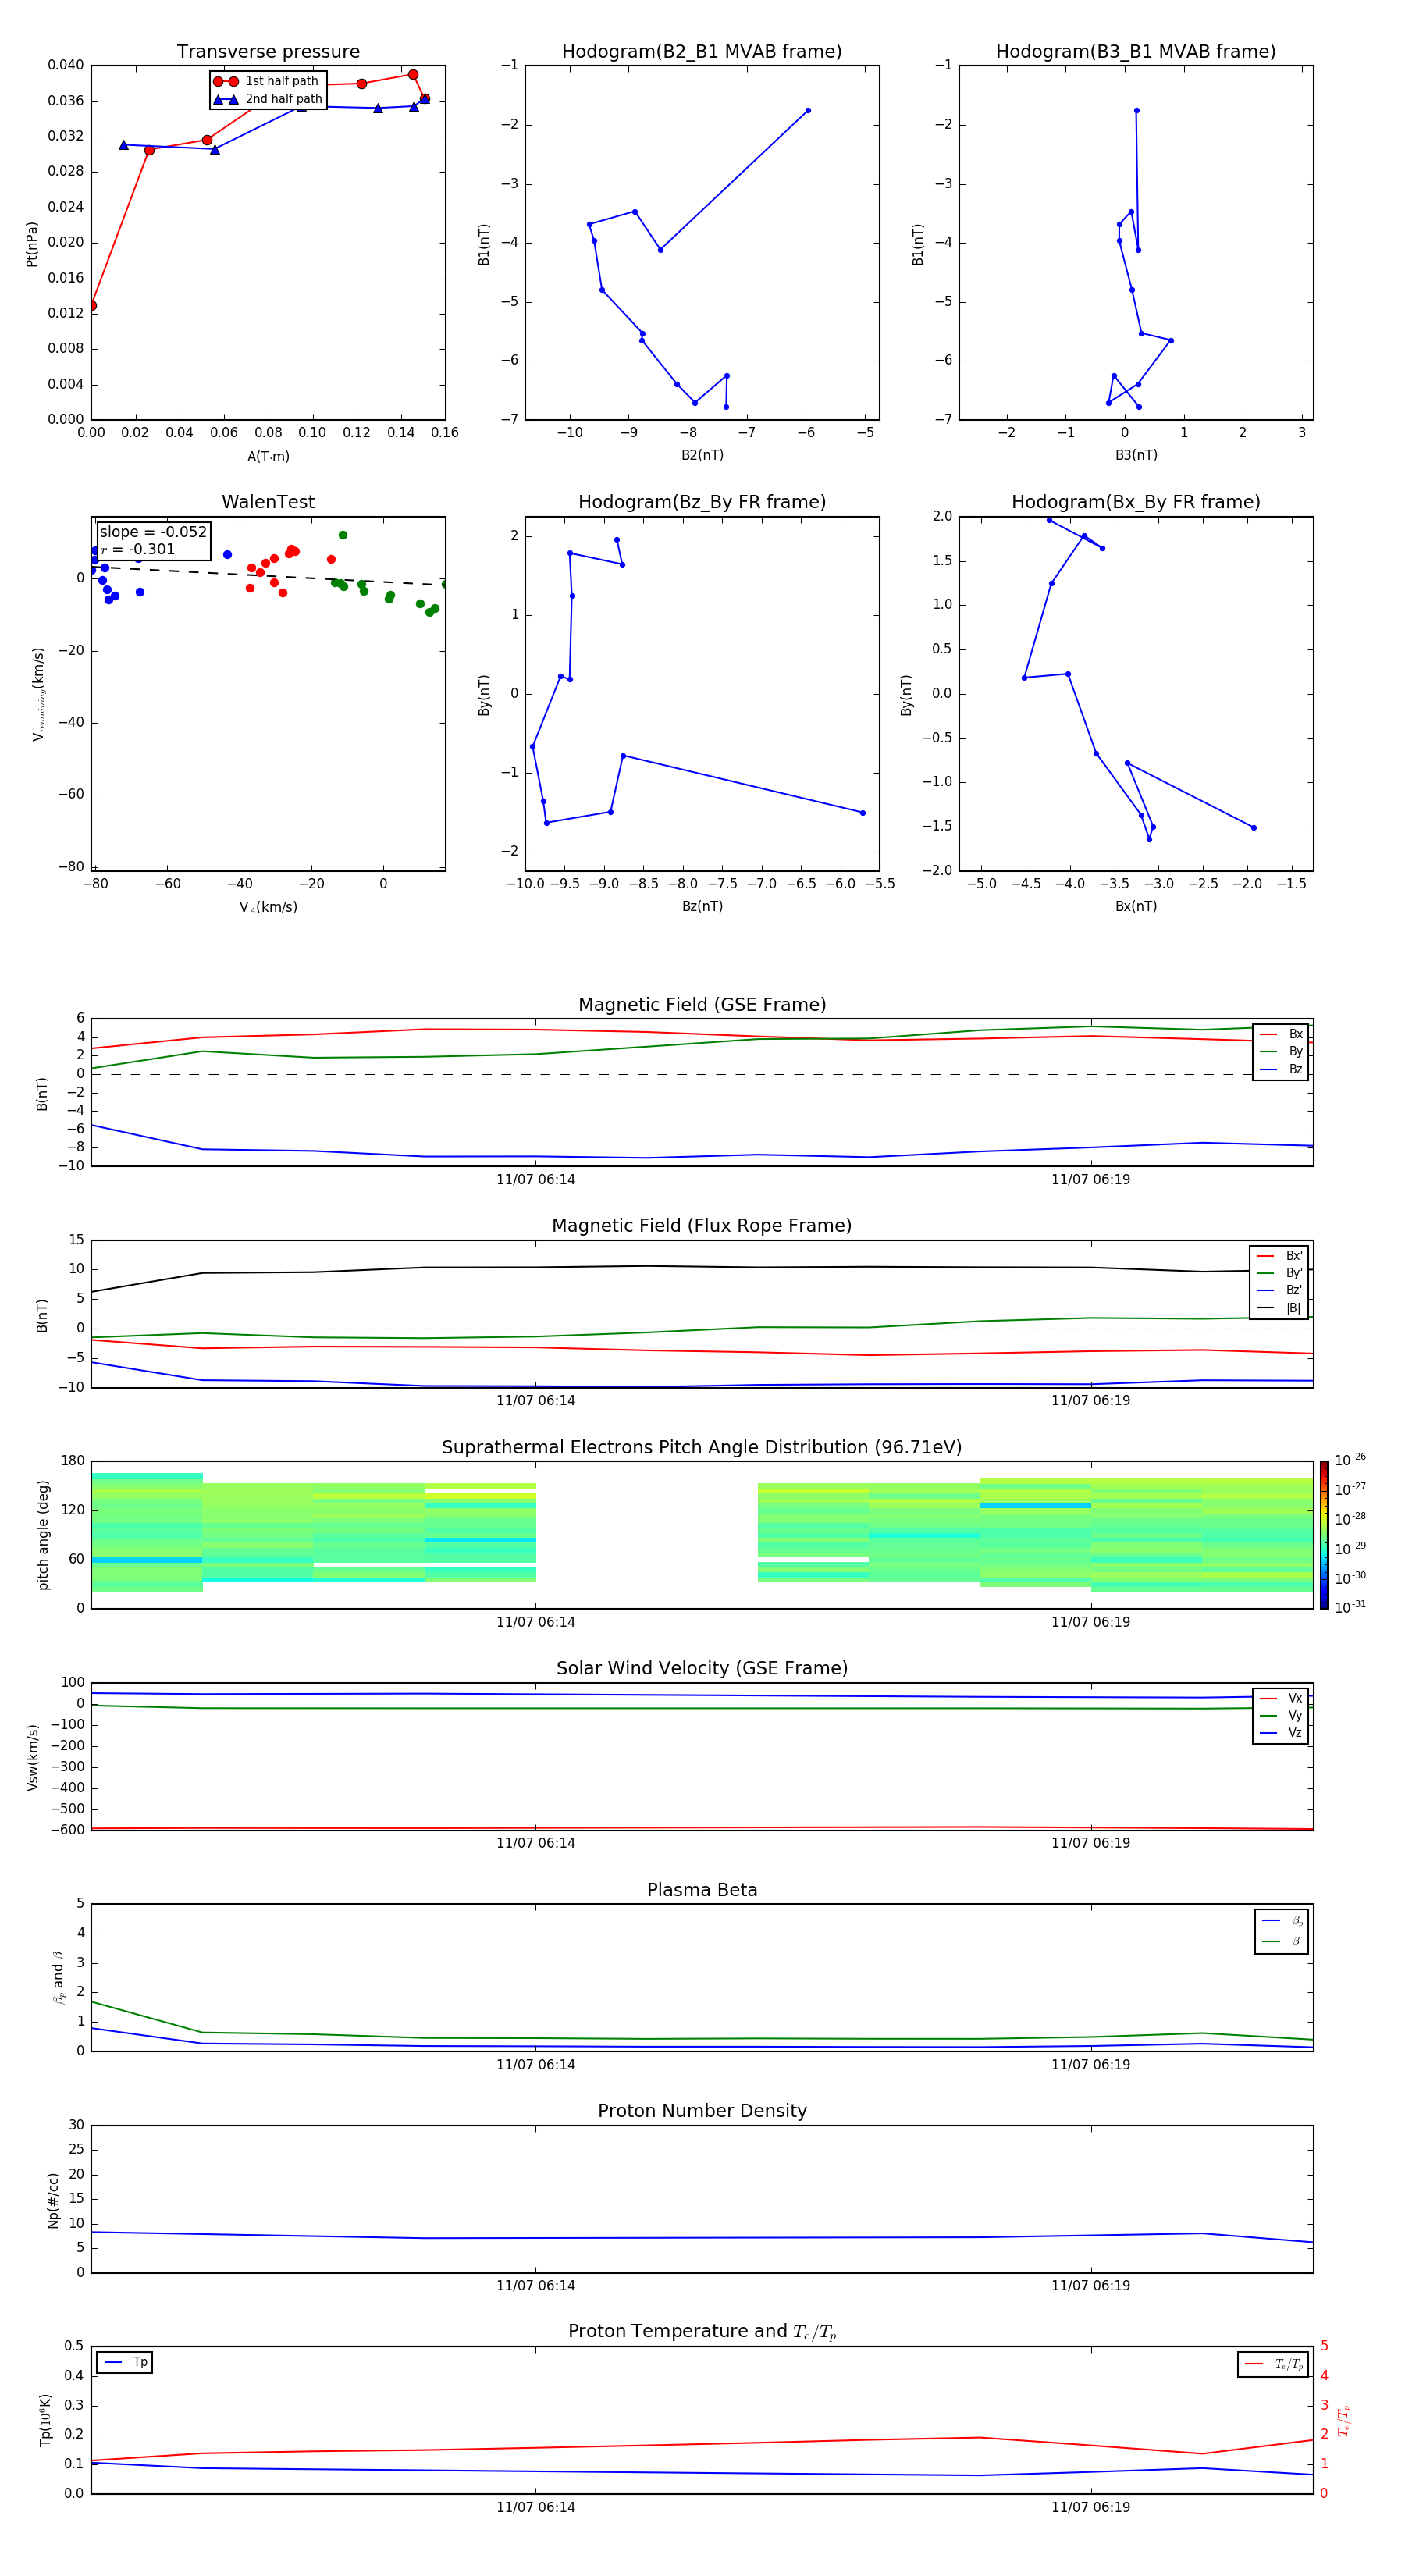Screen dimensions: 1405x2576
Task: Click the Vx legend entry in solar wind plot
Action: (1281, 1699)
